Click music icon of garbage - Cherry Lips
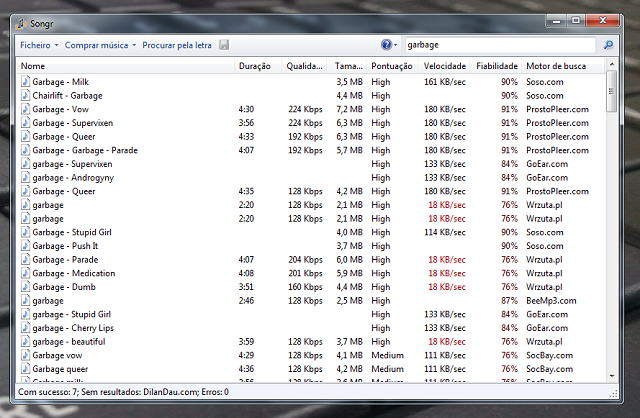640x418 pixels. tap(25, 328)
